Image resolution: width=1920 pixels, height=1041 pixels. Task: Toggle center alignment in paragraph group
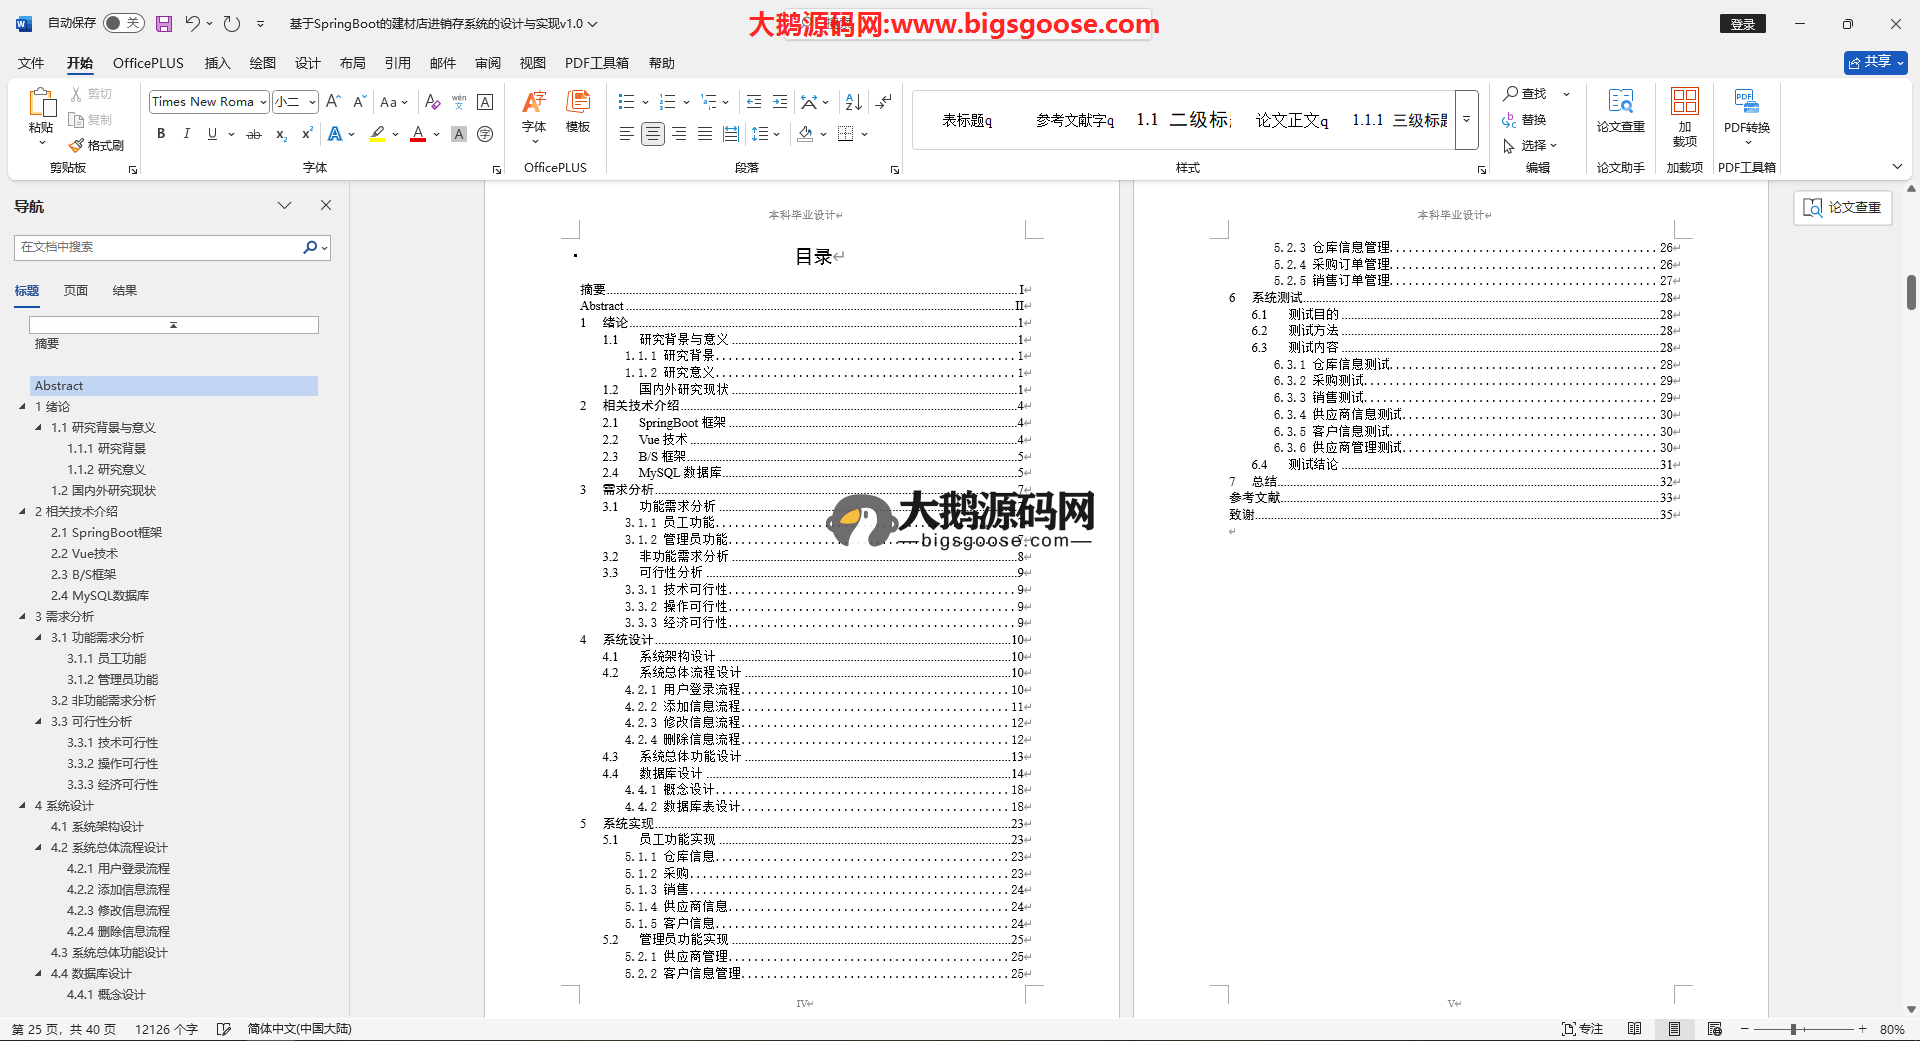coord(653,134)
